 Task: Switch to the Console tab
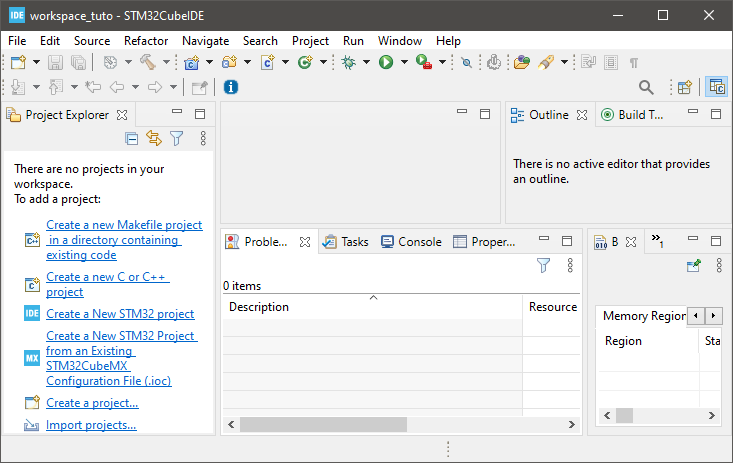[411, 242]
